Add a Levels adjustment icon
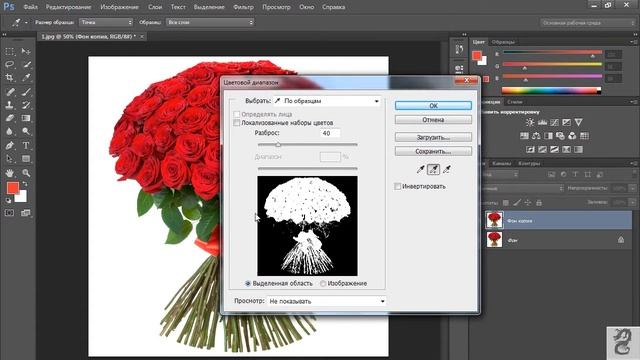 [x=542, y=122]
